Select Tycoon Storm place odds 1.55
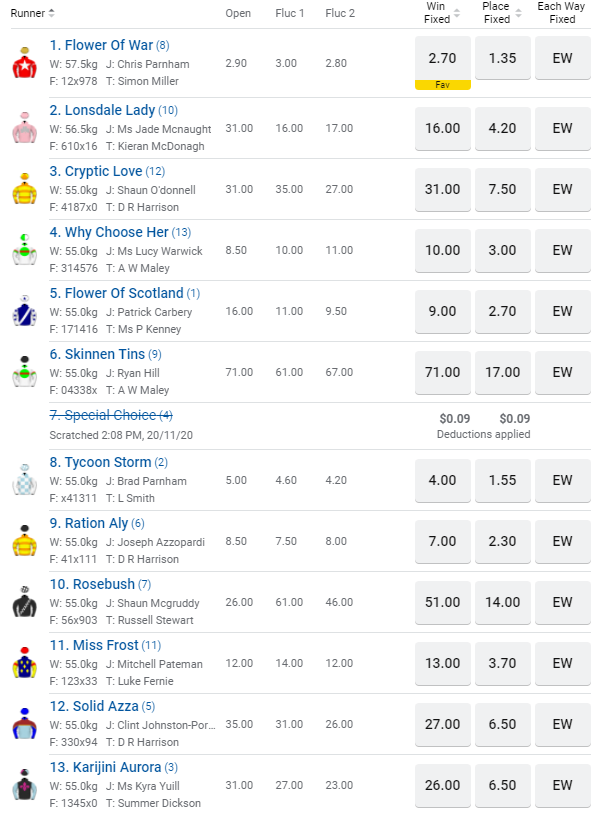Screen dimensions: 602x813 (503, 480)
